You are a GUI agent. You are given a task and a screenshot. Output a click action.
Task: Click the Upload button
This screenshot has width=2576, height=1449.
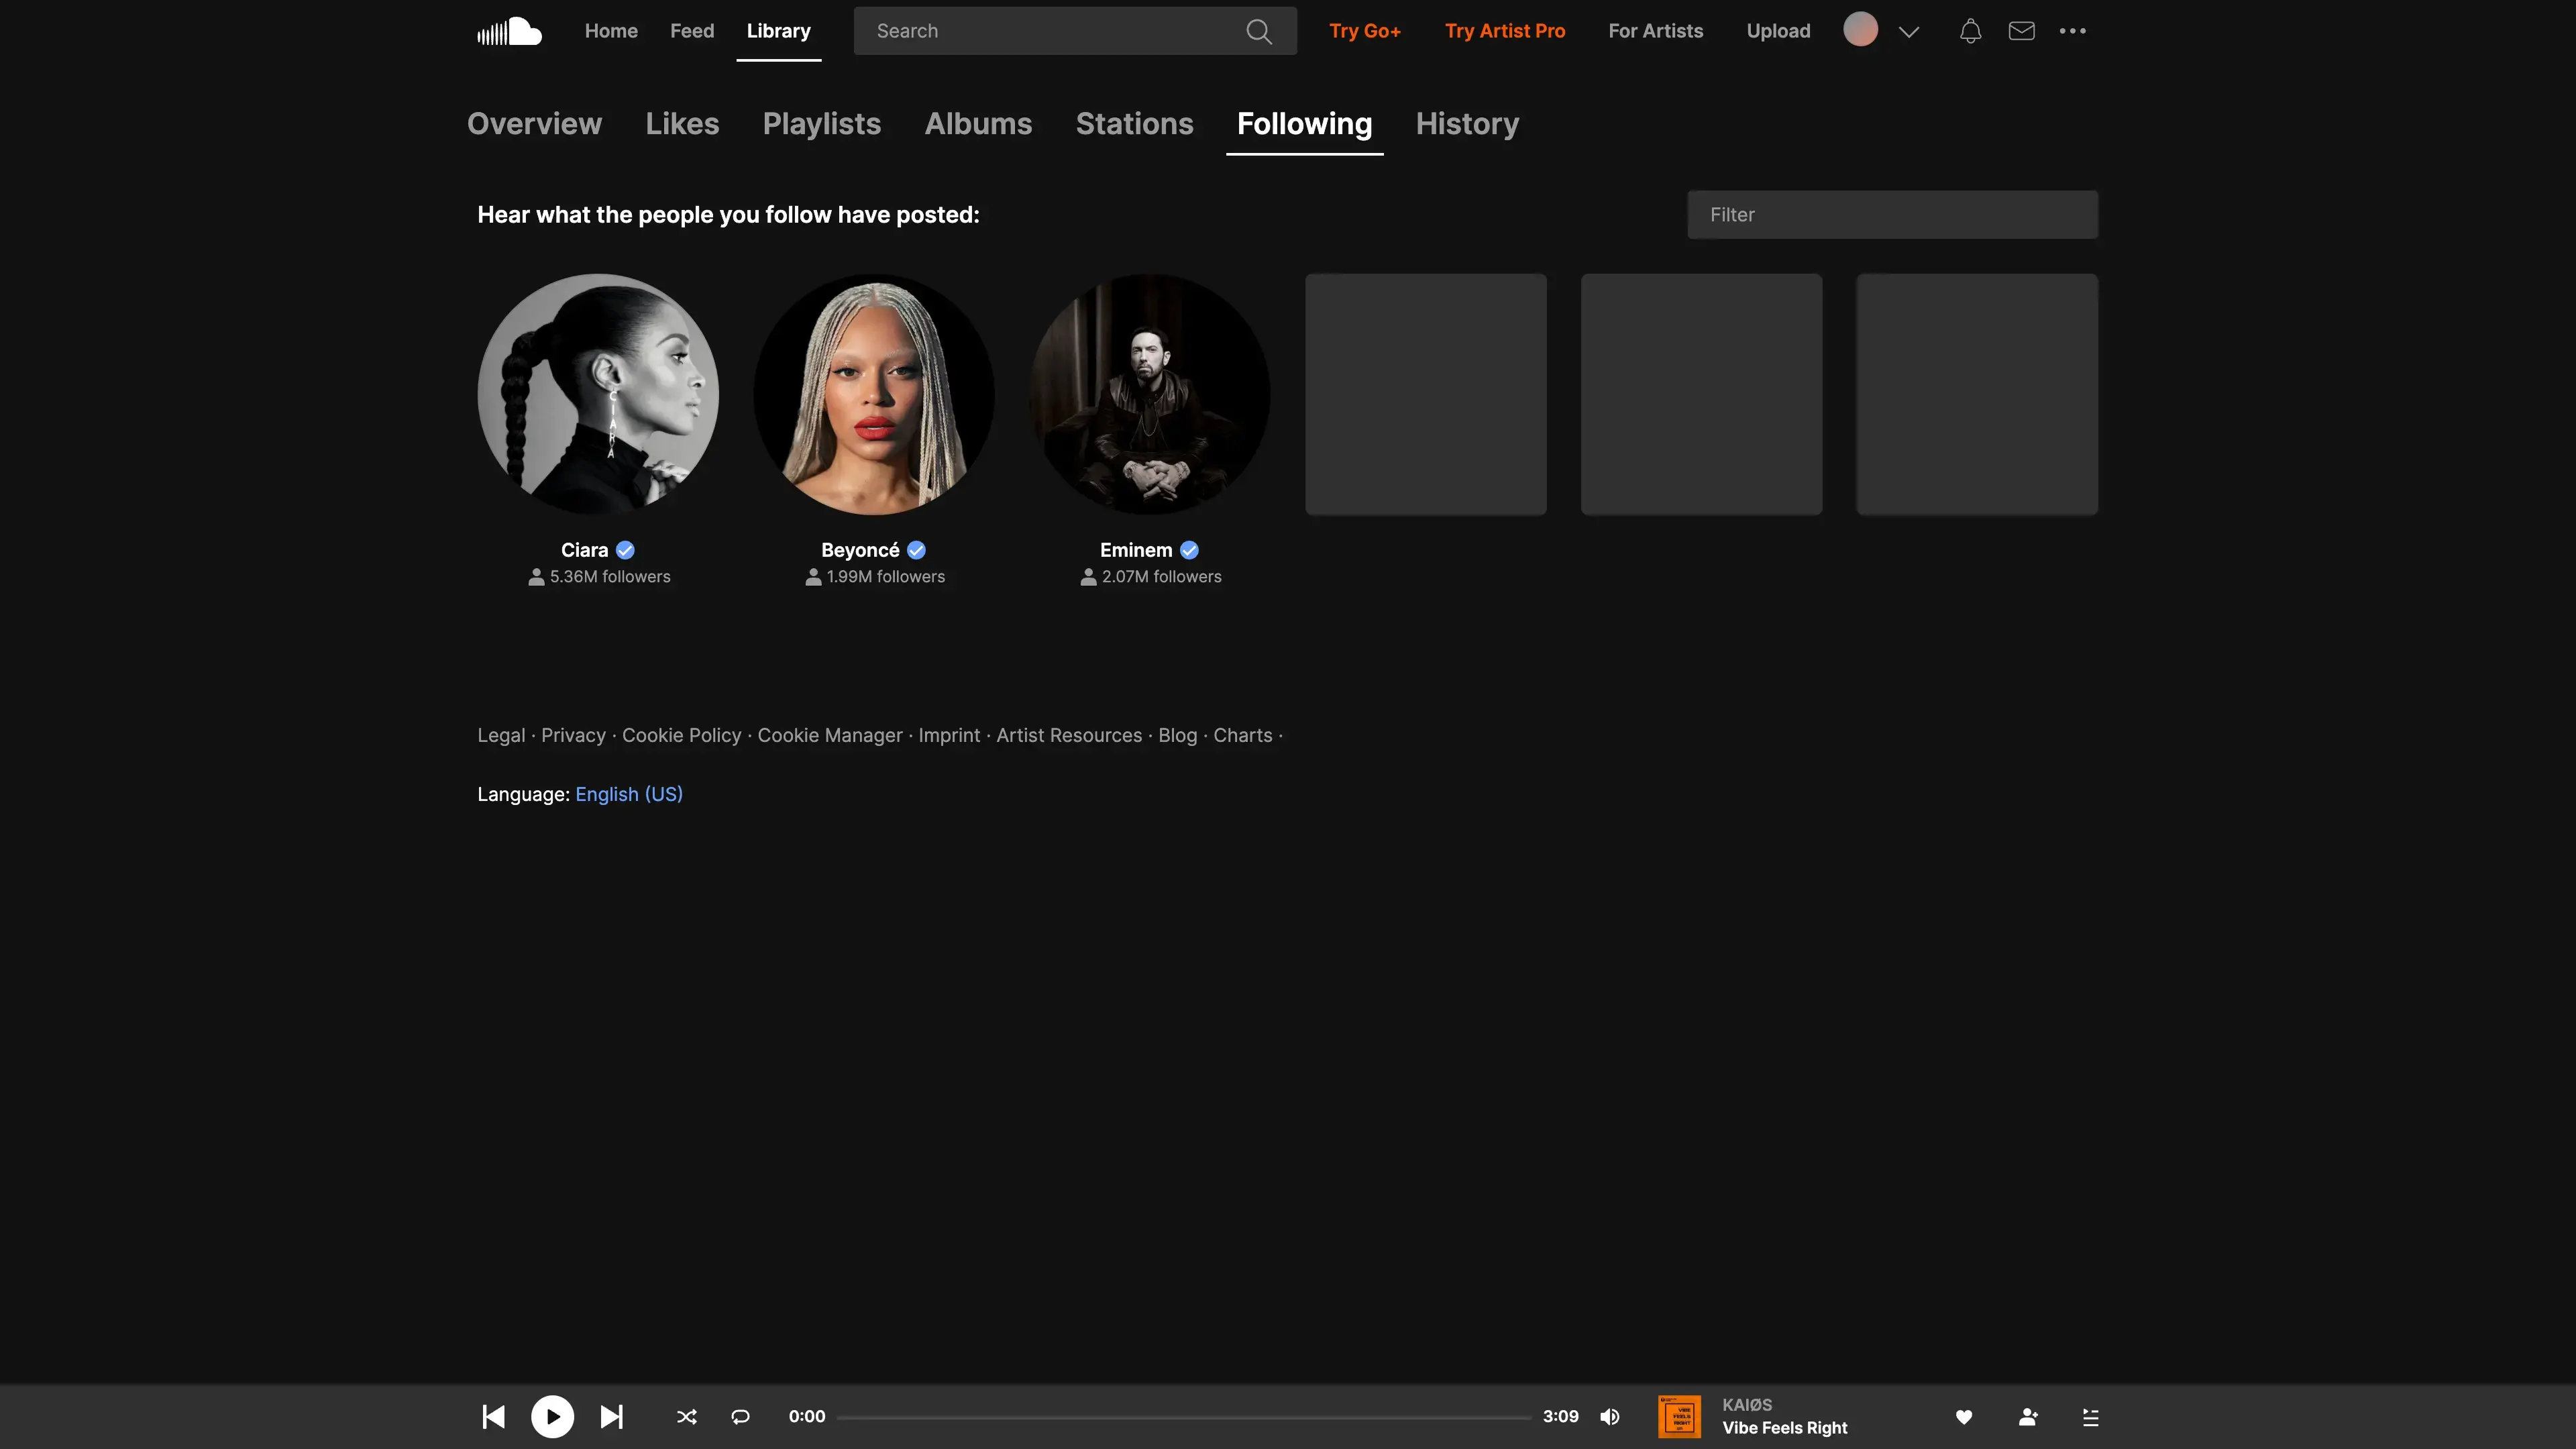[x=1777, y=31]
